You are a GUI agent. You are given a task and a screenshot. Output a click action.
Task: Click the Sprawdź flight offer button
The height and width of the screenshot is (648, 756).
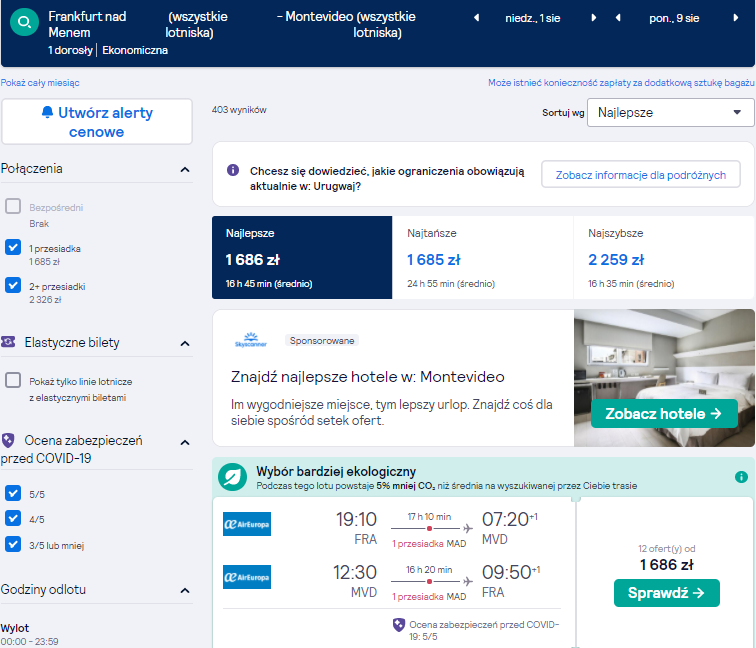tap(666, 593)
